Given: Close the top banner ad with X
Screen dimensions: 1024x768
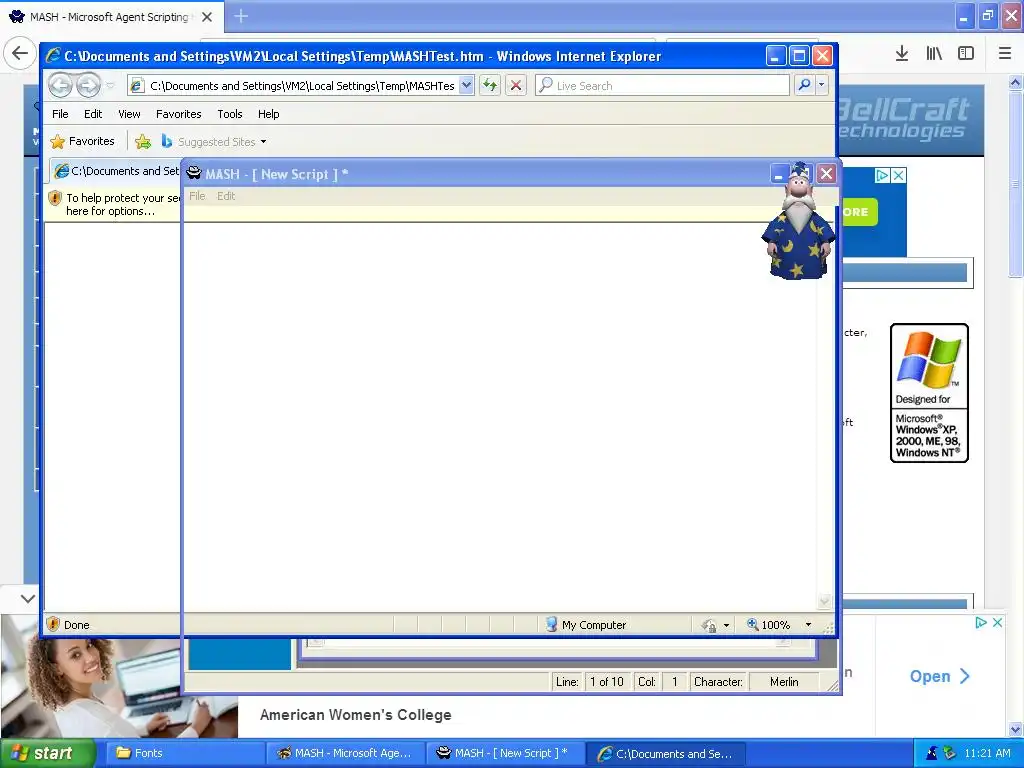Looking at the screenshot, I should [899, 175].
